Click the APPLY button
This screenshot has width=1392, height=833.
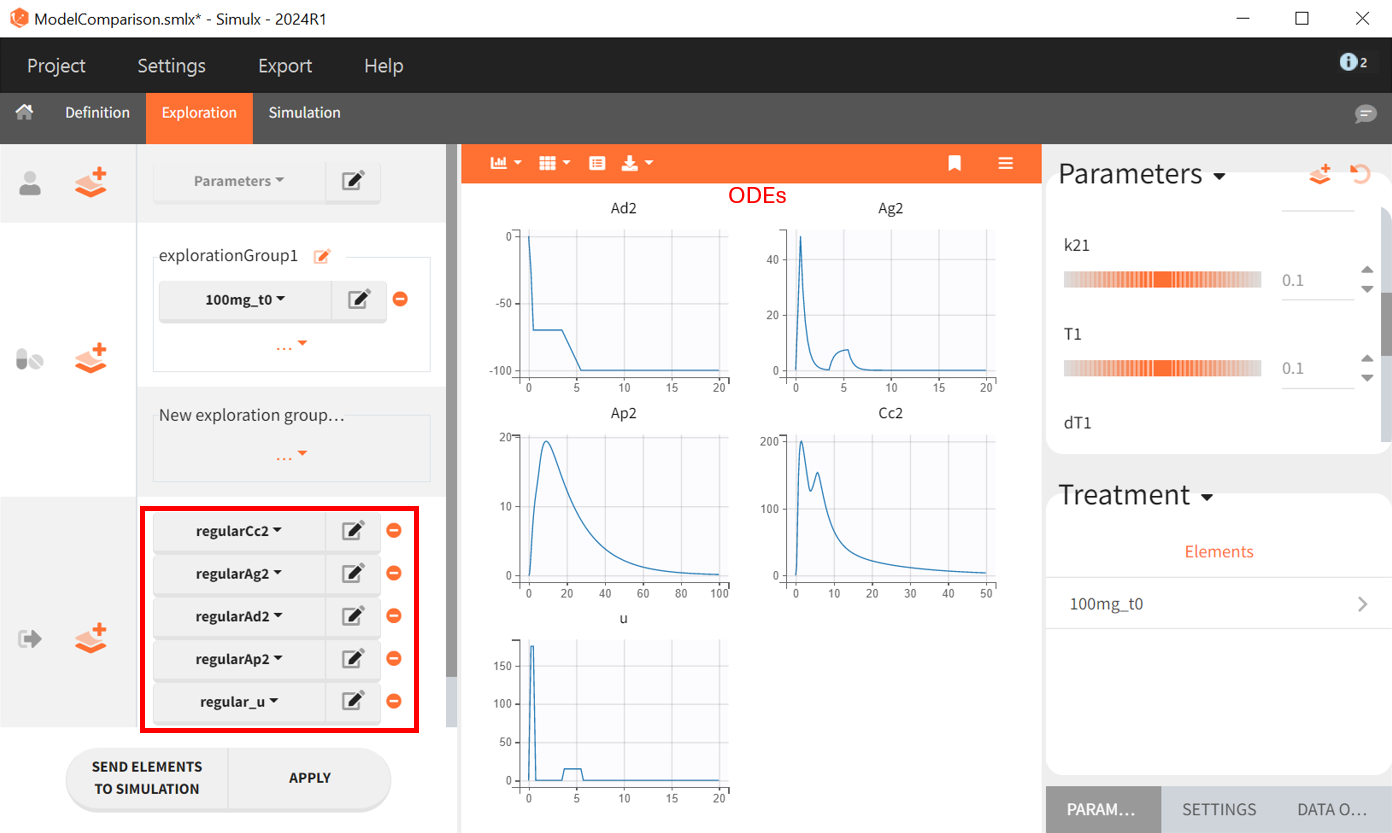(x=309, y=778)
